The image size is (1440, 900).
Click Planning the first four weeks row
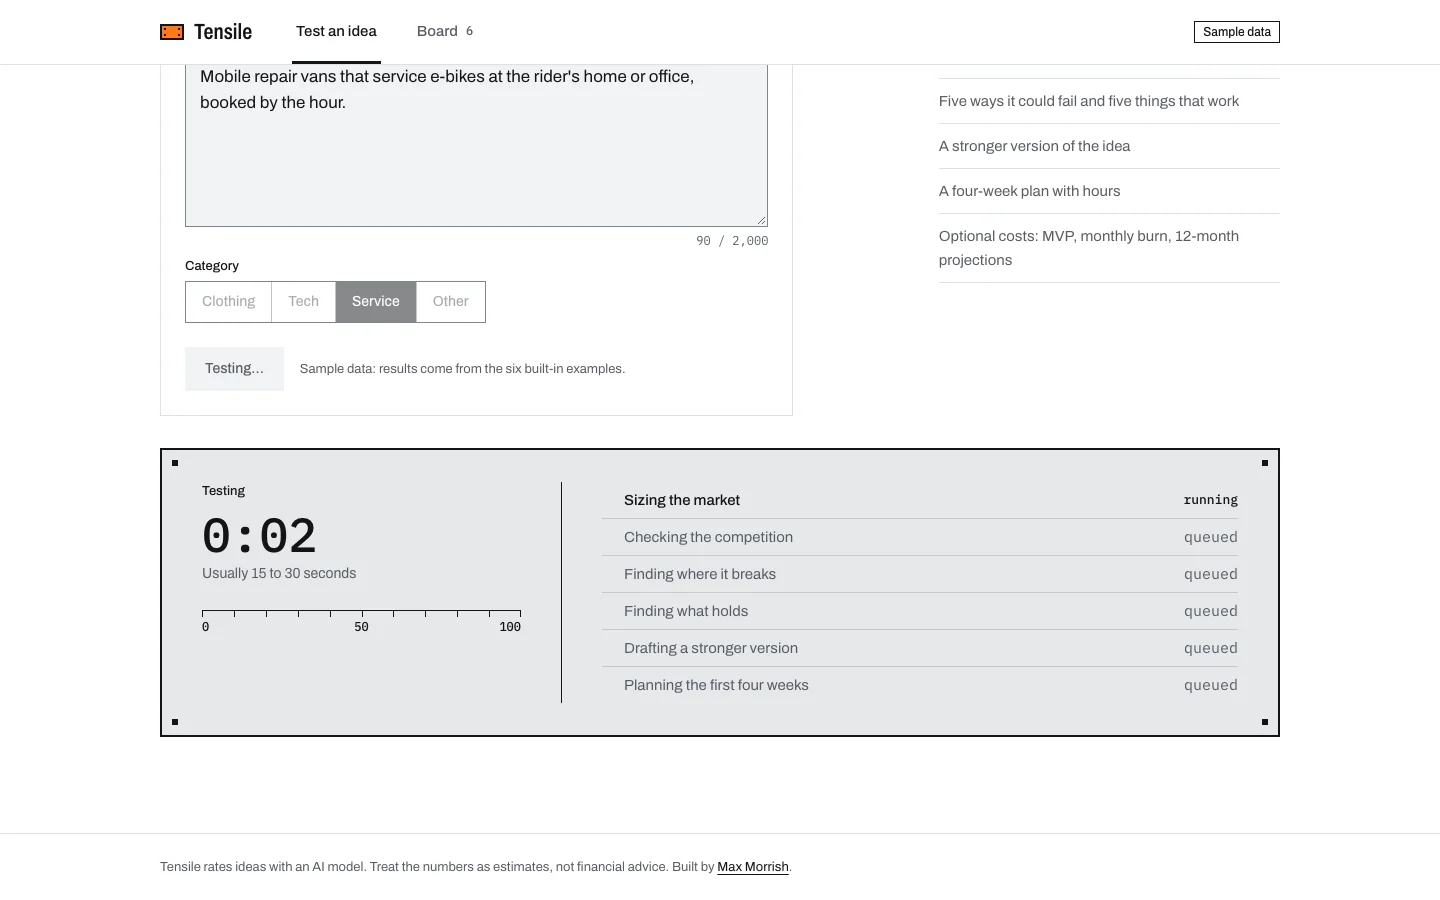(920, 685)
